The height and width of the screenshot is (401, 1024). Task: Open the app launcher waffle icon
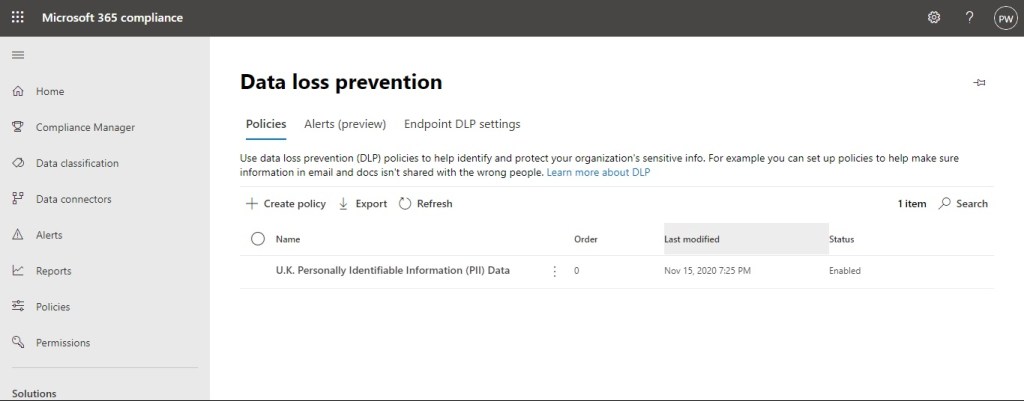17,17
